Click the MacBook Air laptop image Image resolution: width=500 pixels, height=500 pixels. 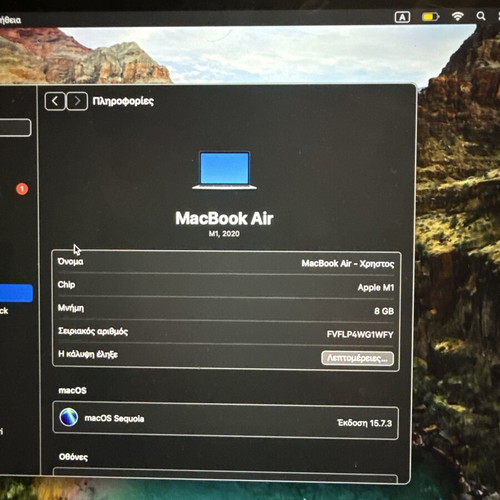pos(224,170)
